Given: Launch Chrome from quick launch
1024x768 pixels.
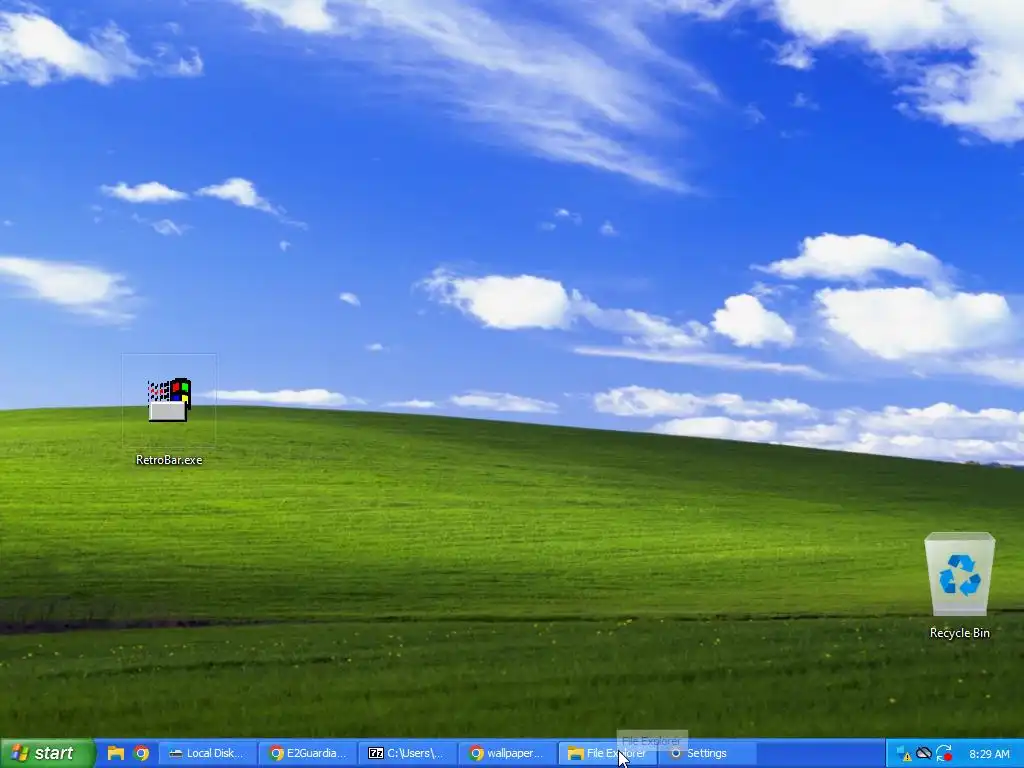Looking at the screenshot, I should [x=141, y=753].
